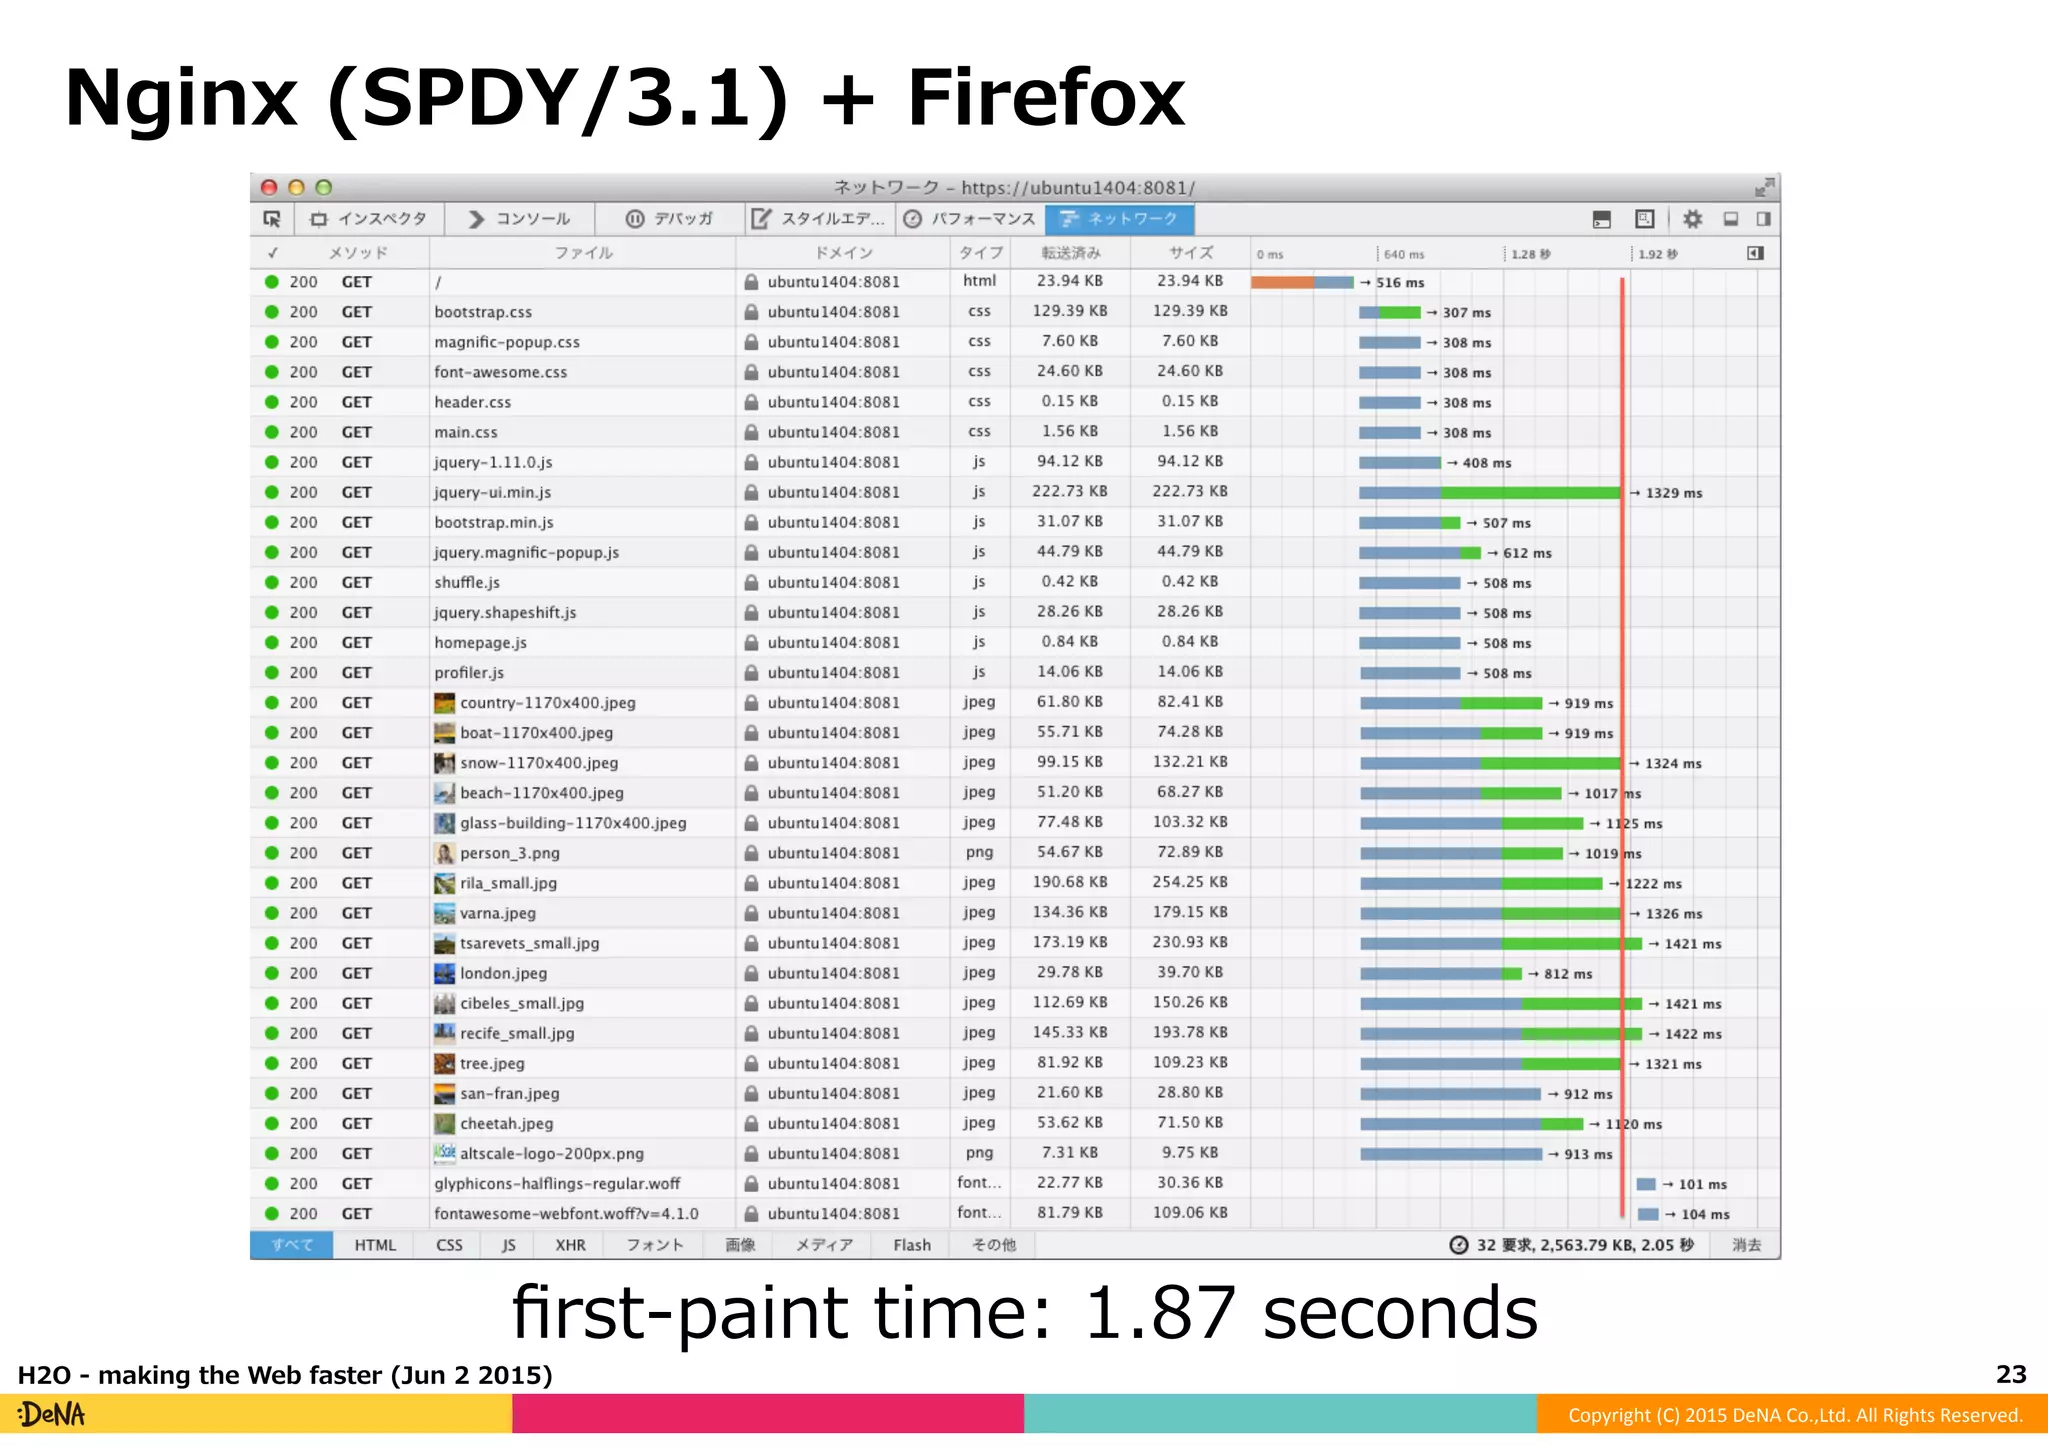Click the request summary clock icon in status bar
This screenshot has width=2048, height=1447.
coord(1459,1245)
